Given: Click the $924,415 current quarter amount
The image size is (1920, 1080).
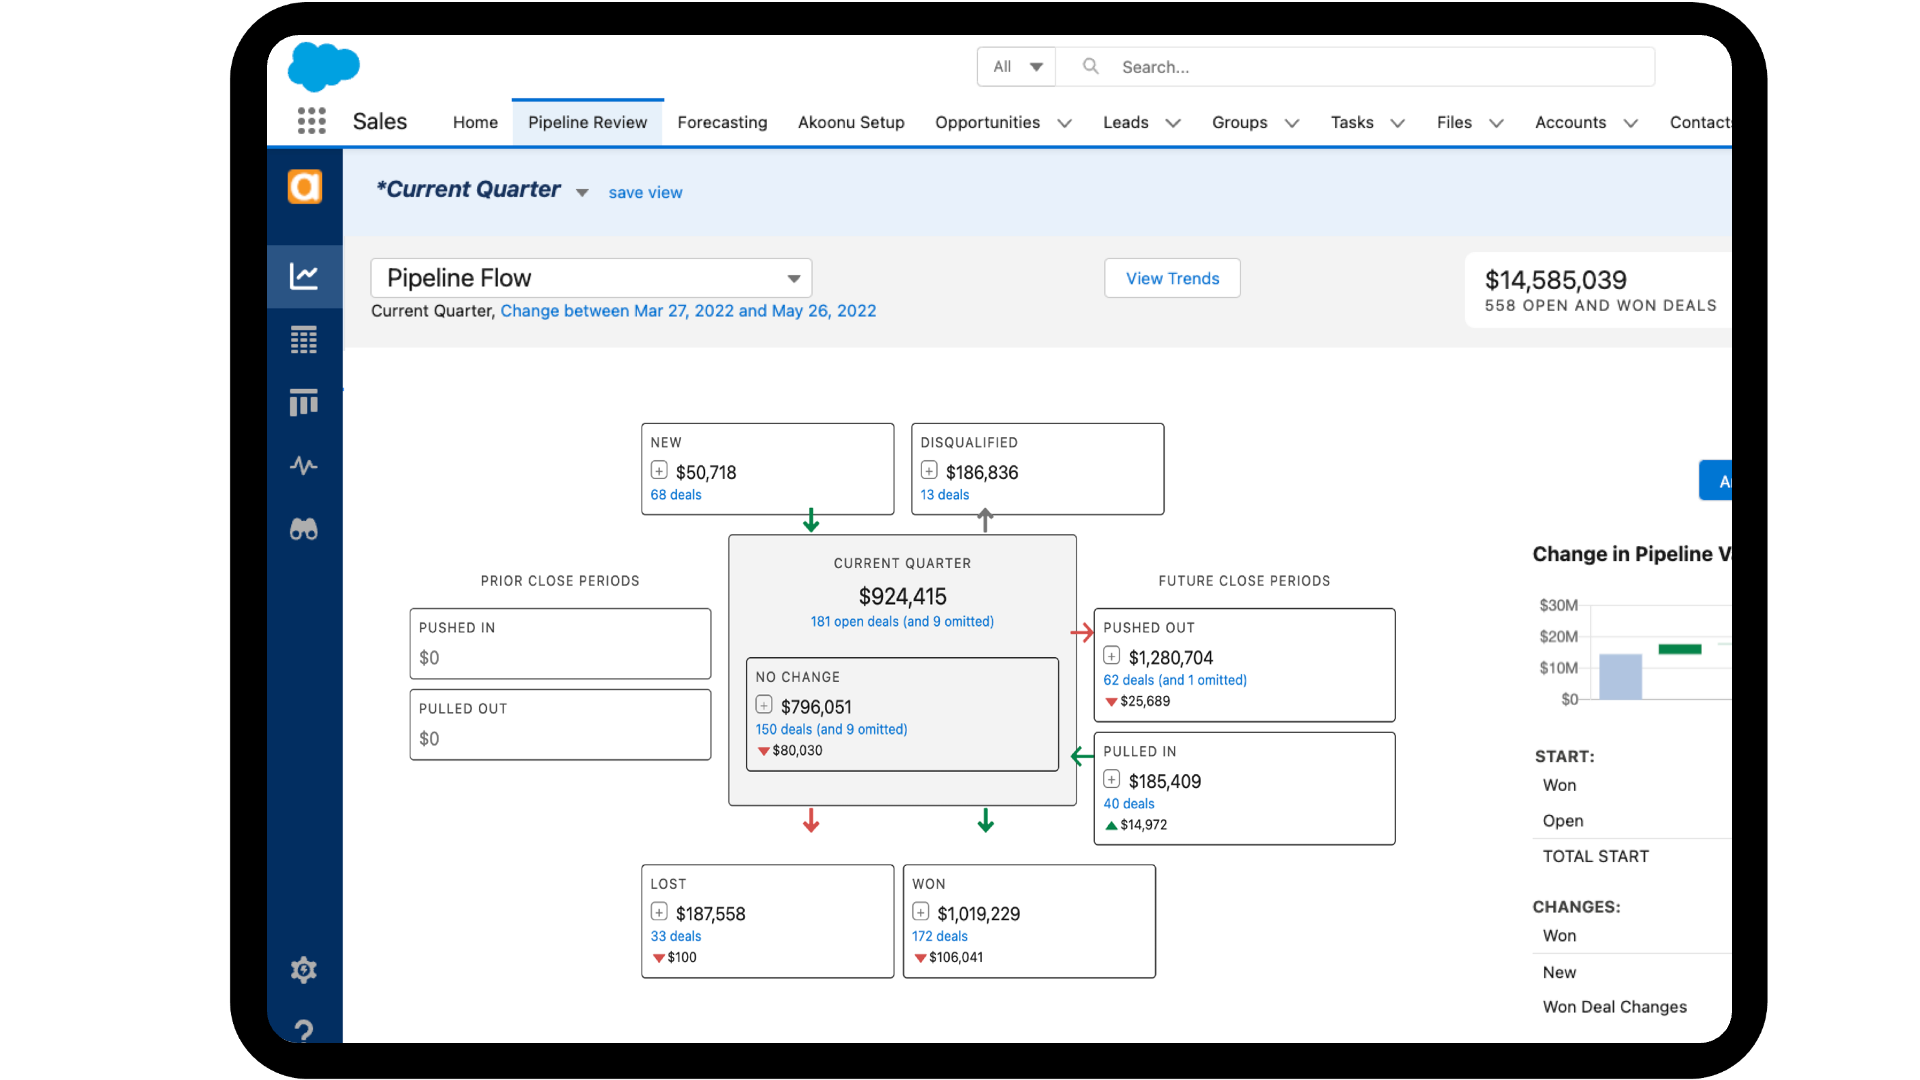Looking at the screenshot, I should (x=902, y=597).
